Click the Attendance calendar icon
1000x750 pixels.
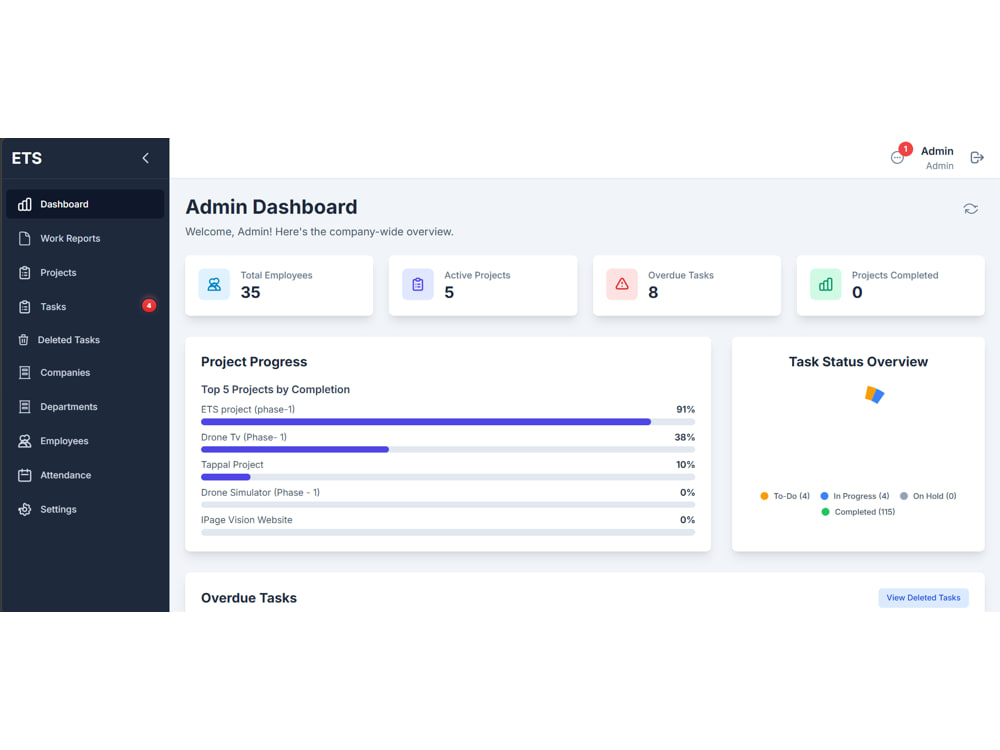point(24,475)
